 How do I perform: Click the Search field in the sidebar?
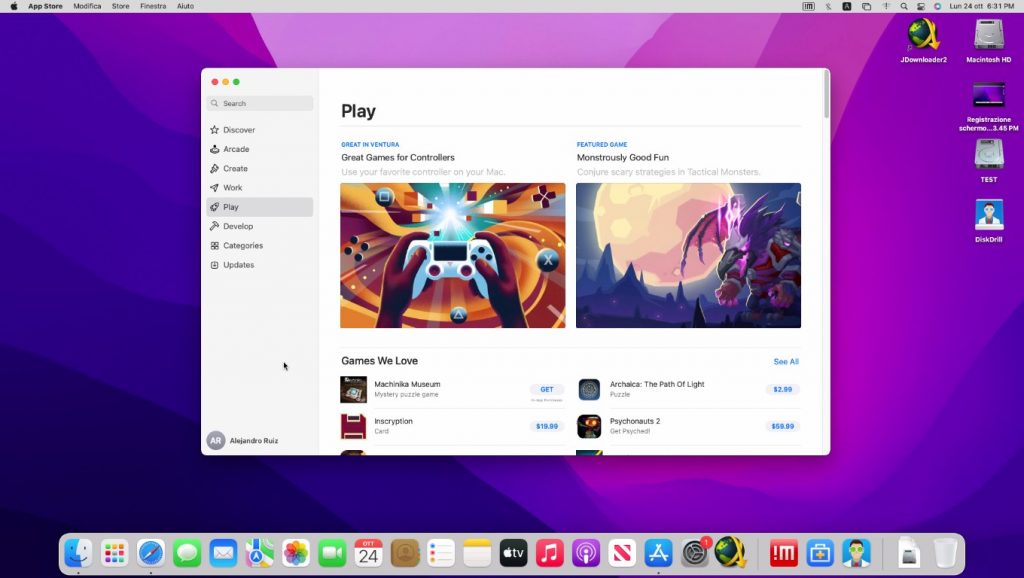pos(259,103)
